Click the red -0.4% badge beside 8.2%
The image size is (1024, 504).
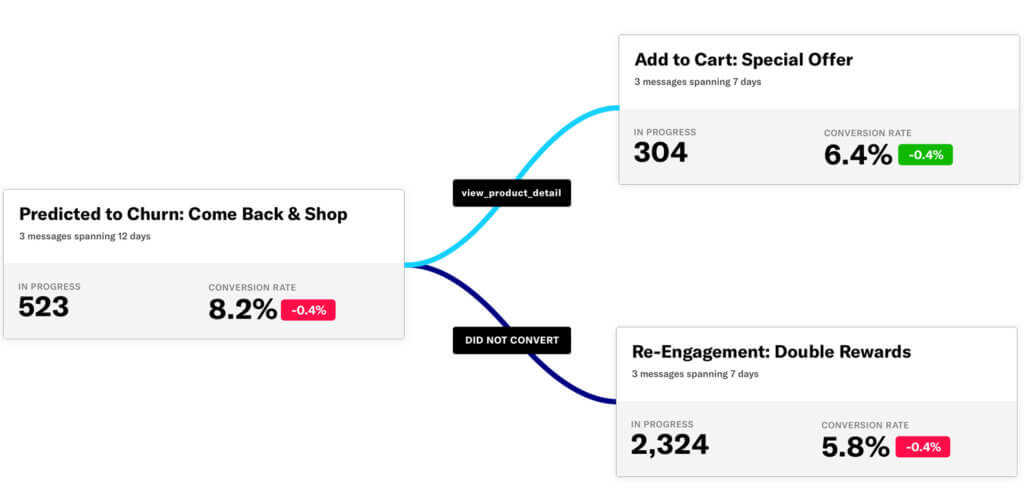(x=308, y=310)
